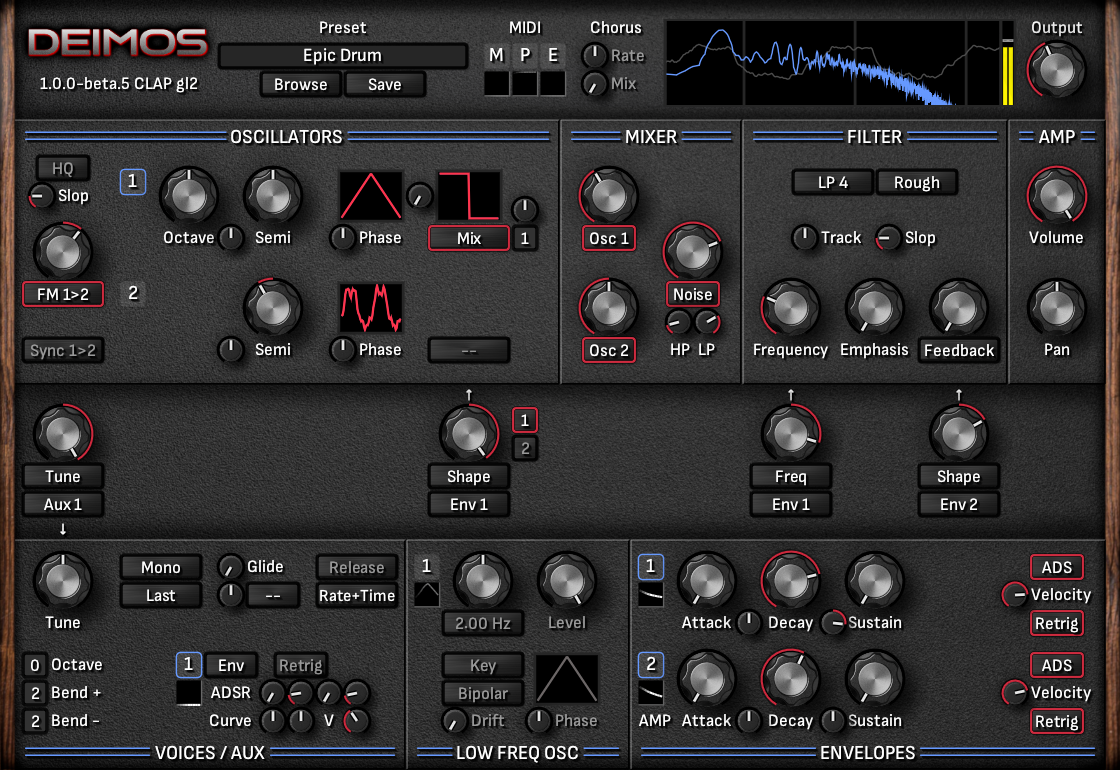1120x770 pixels.
Task: Click the Browse preset button
Action: tap(299, 84)
